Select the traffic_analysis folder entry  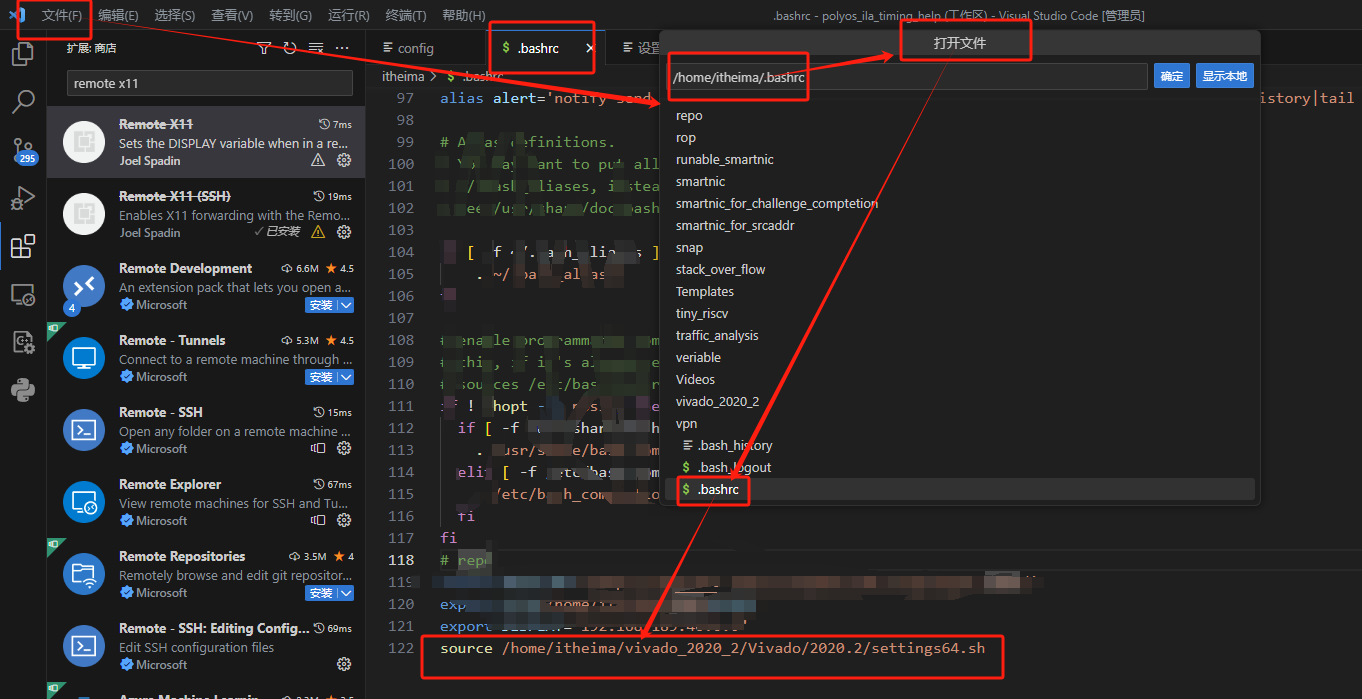[x=961, y=335]
